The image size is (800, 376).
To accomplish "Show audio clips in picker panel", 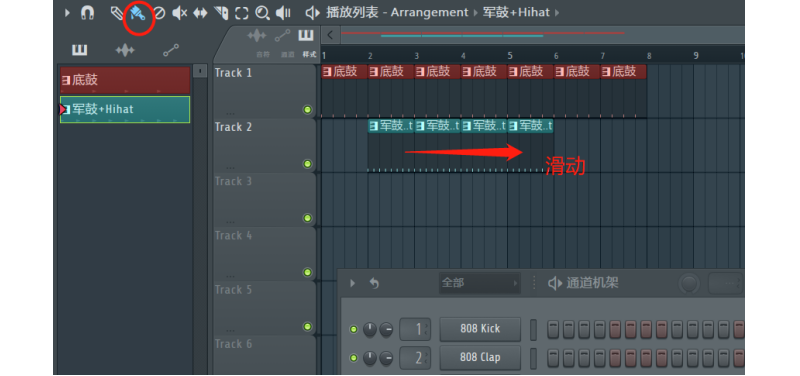I will coord(125,50).
